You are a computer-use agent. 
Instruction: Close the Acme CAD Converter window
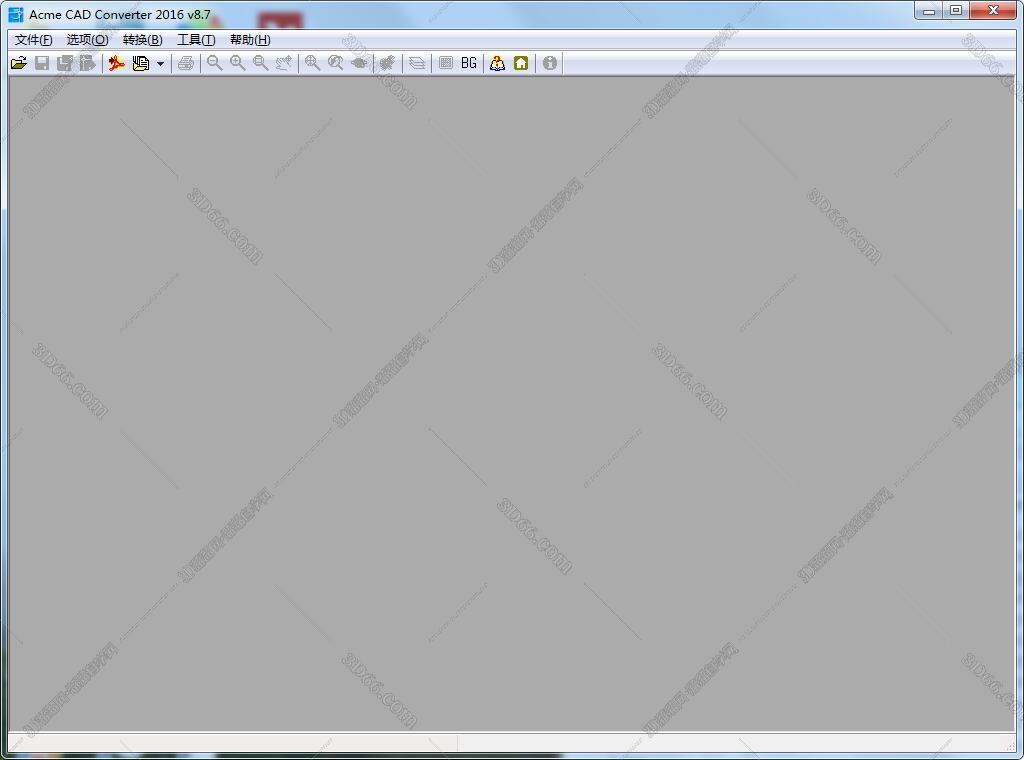(993, 11)
